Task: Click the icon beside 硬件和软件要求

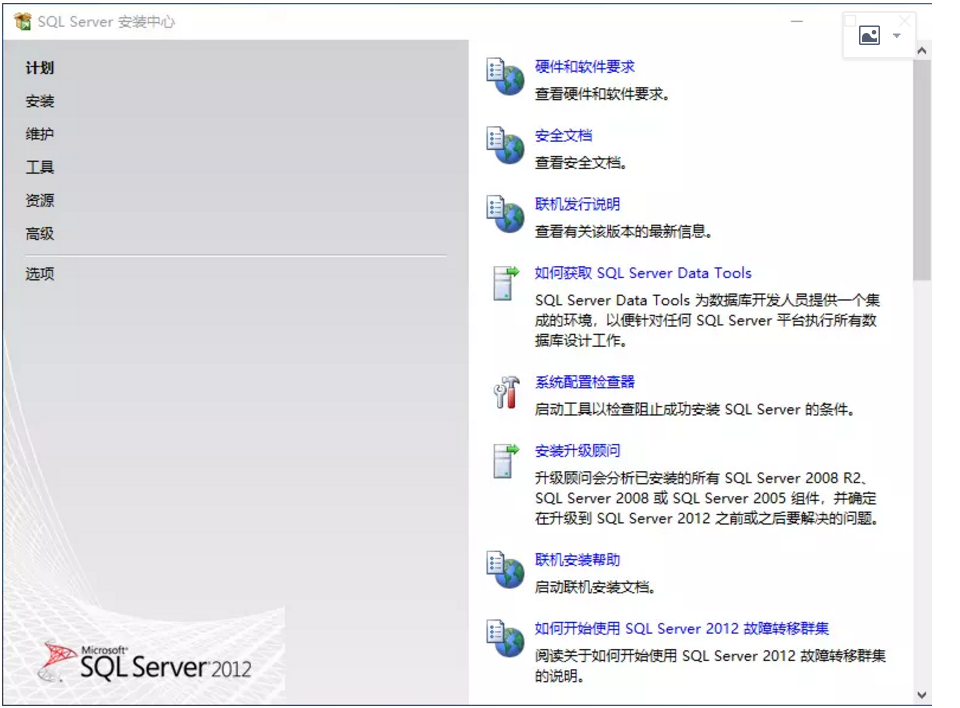Action: (506, 77)
